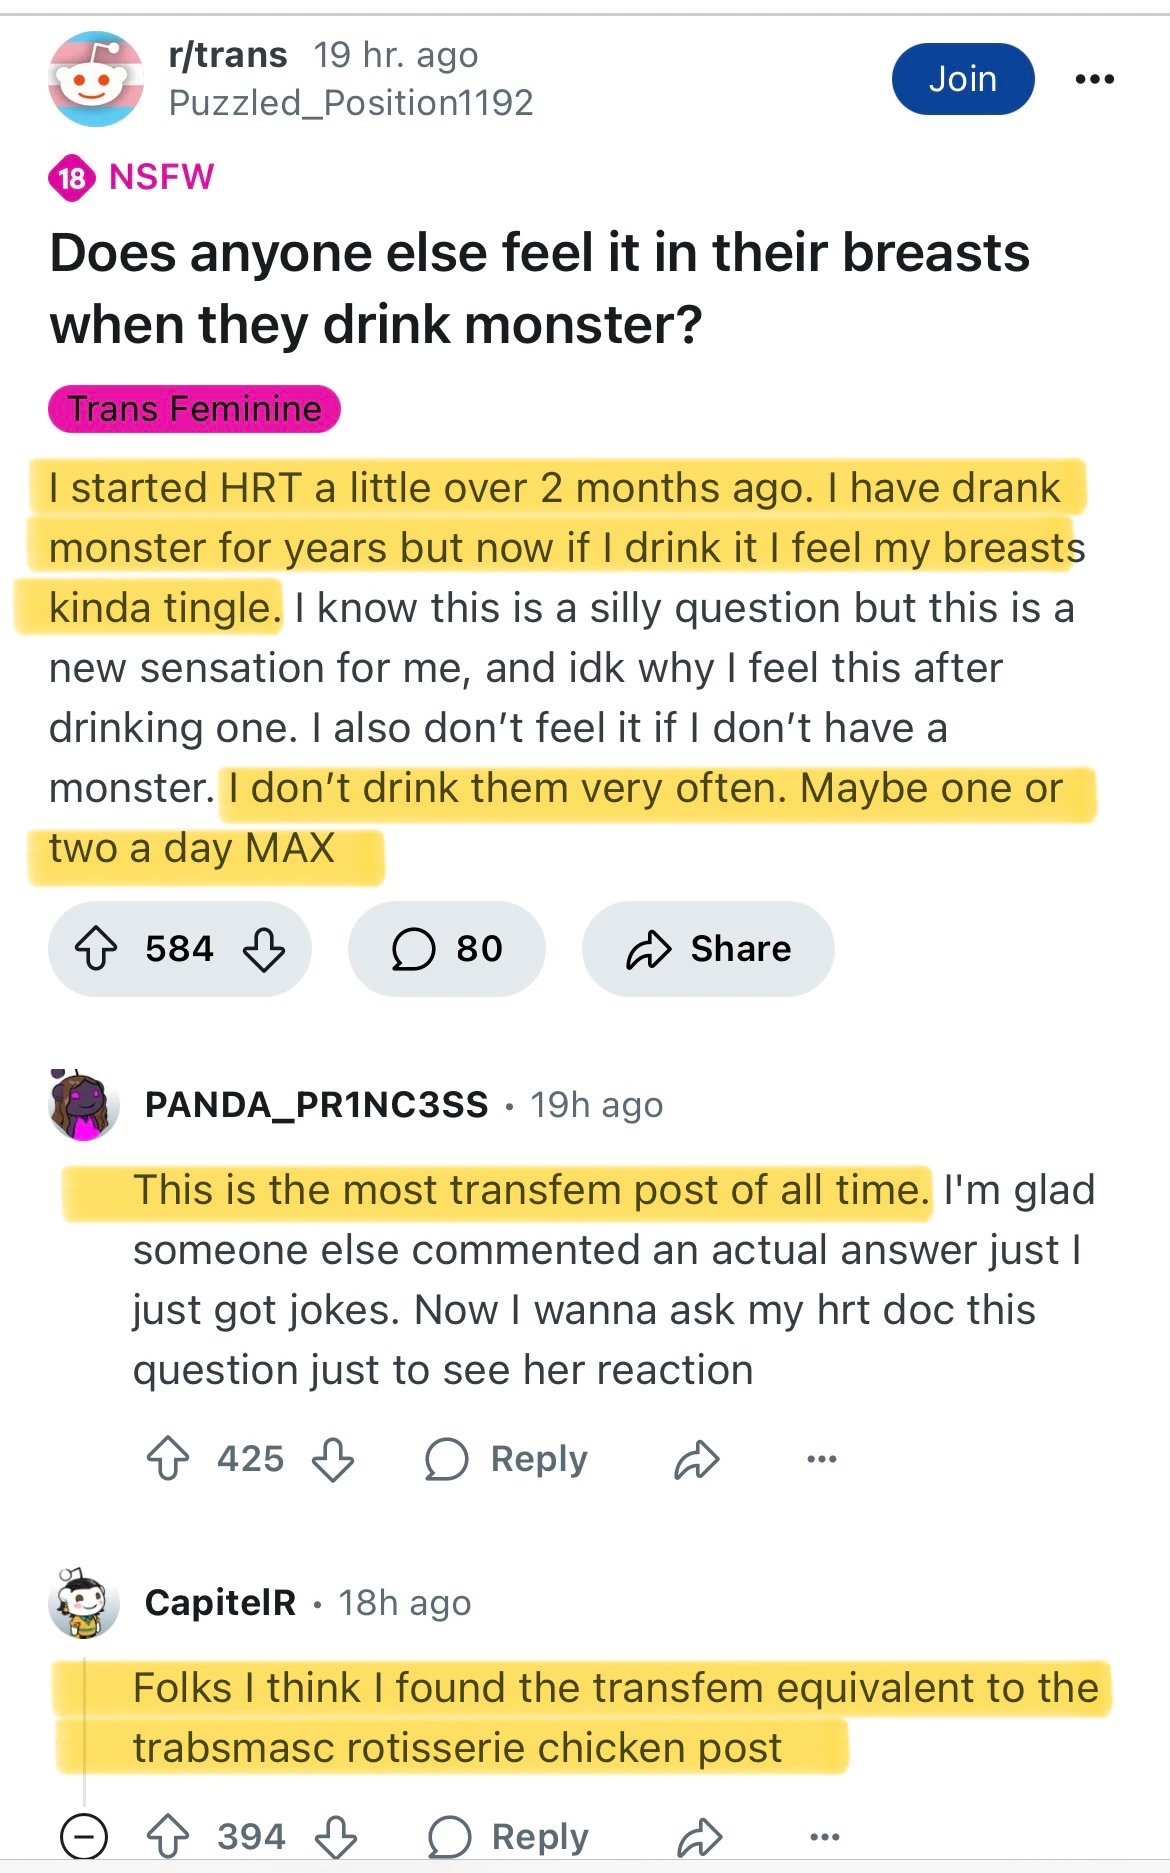Collapse CapitelR's comment thread

click(84, 1836)
